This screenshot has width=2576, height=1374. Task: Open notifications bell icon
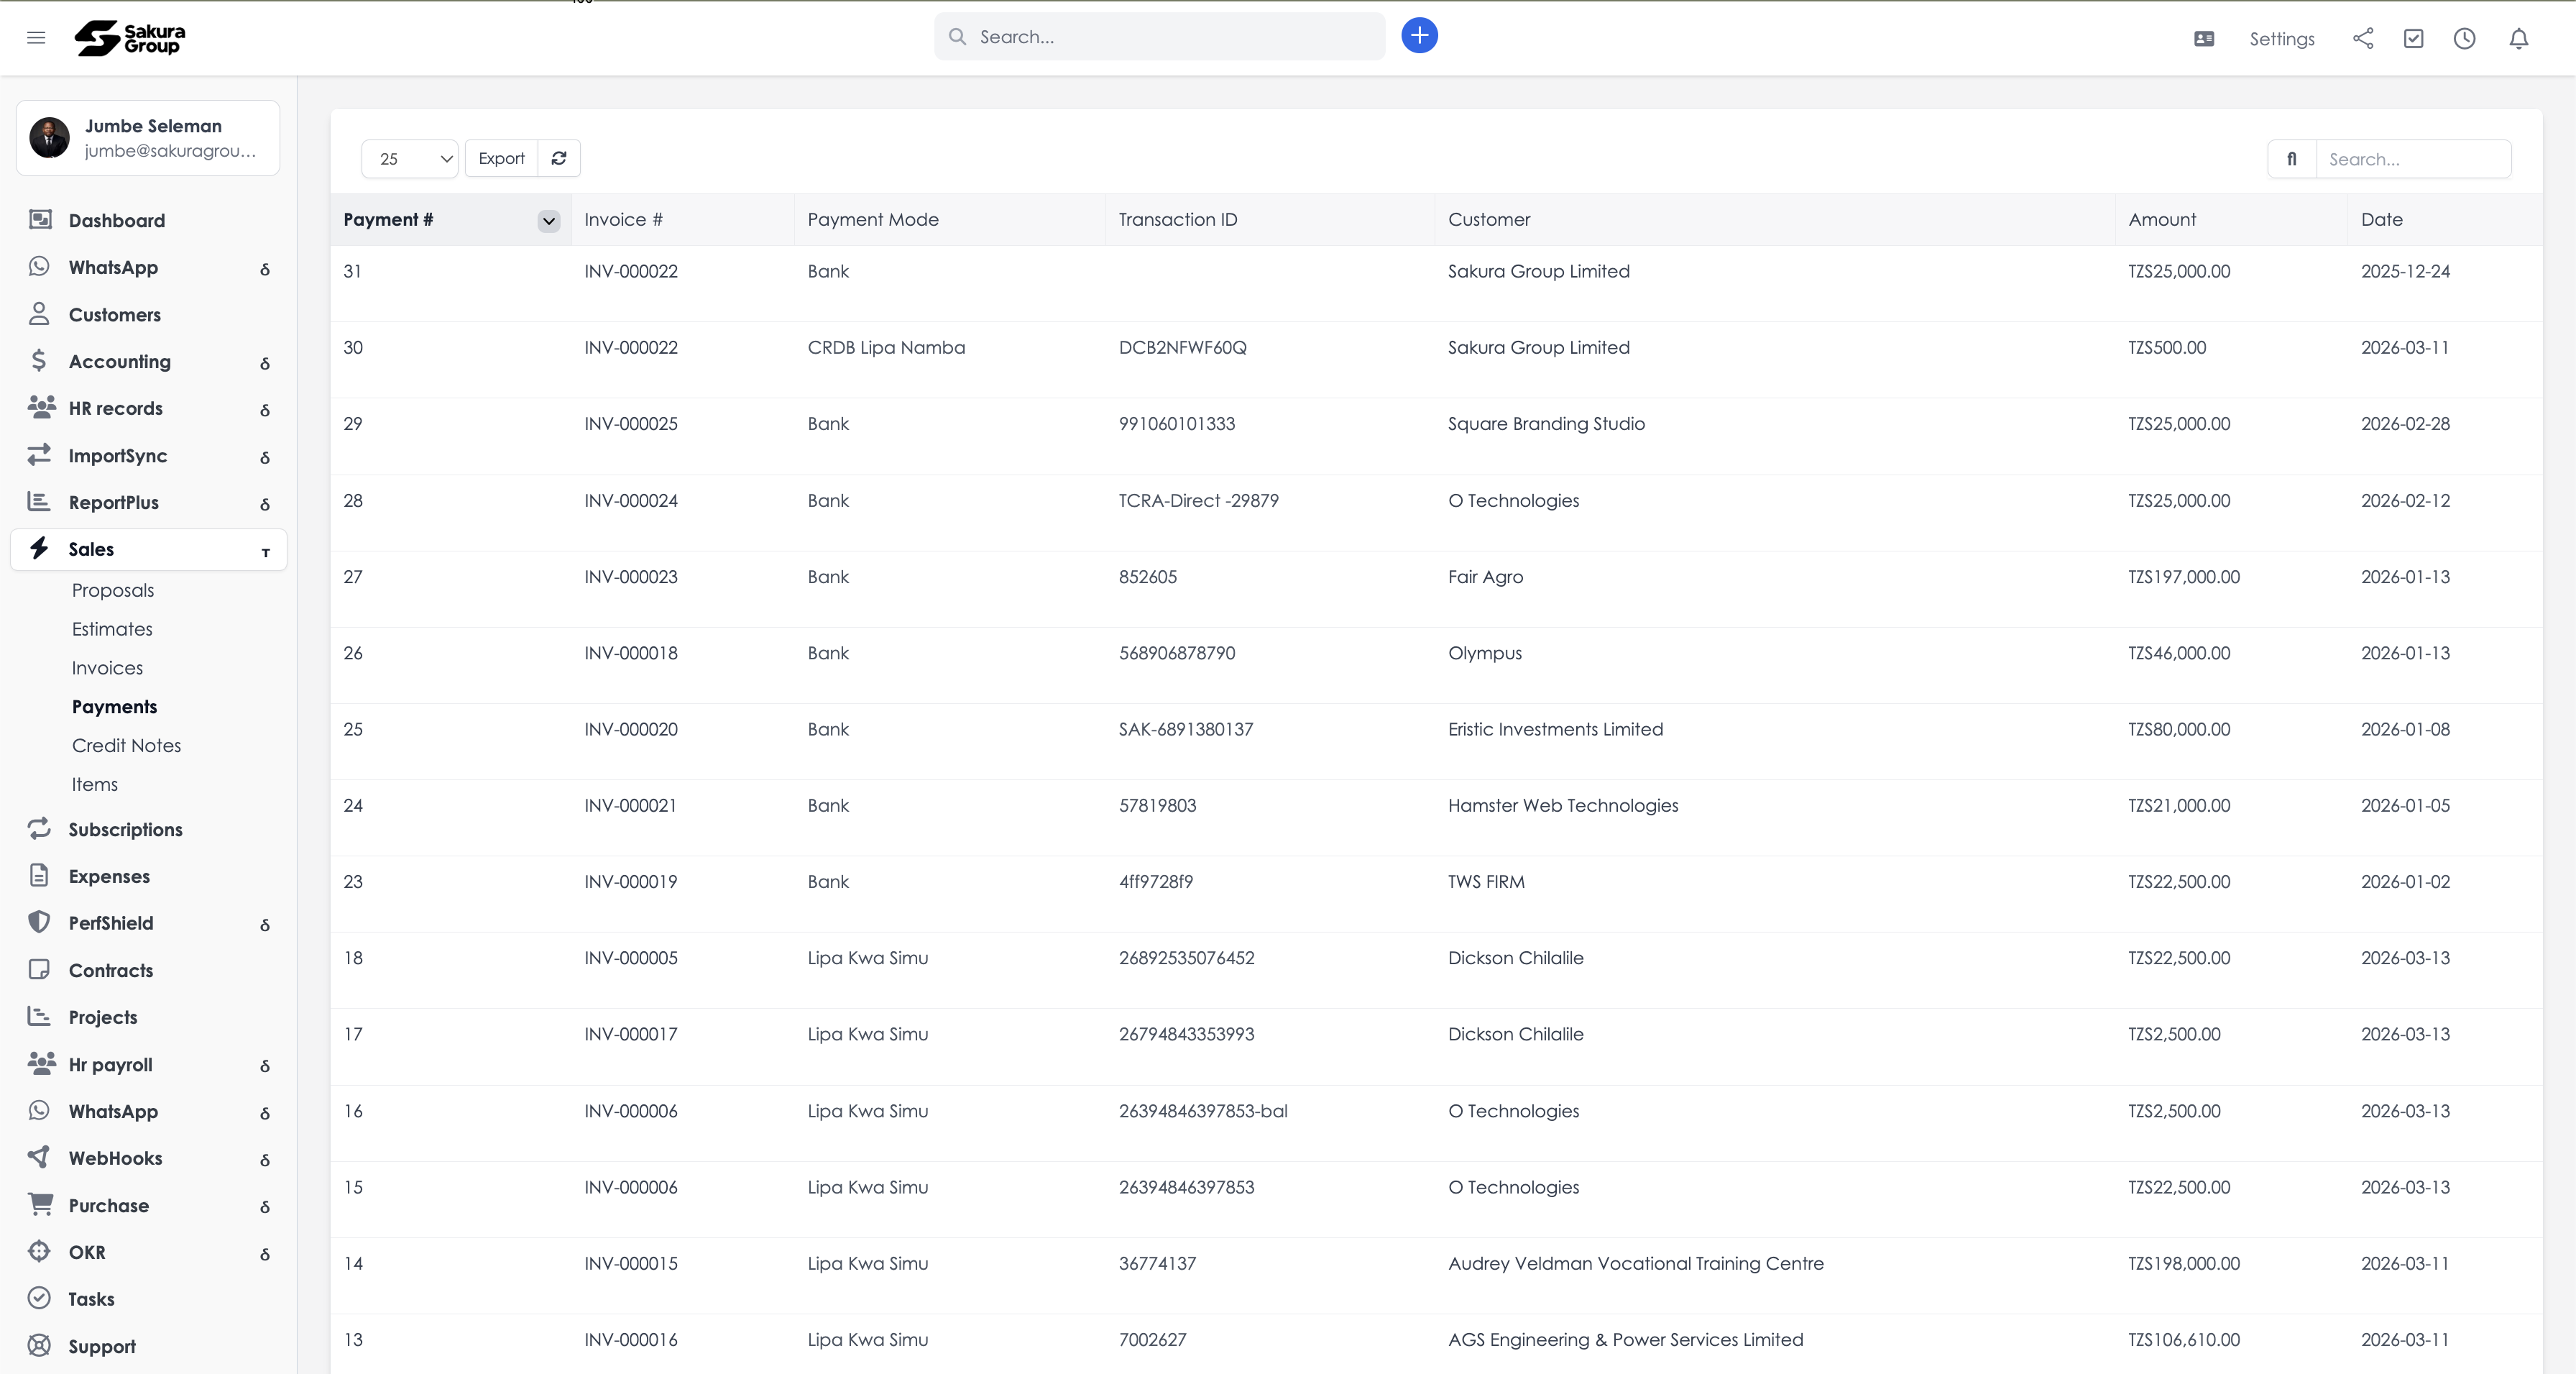(2519, 39)
